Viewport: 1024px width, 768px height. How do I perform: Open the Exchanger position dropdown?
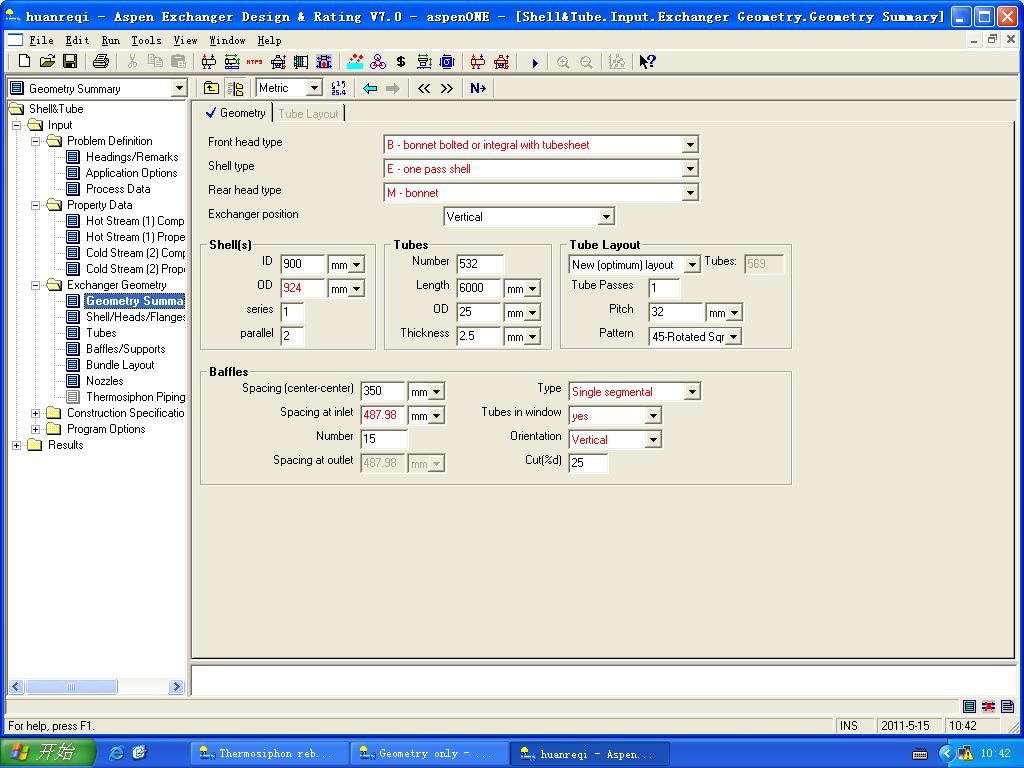point(605,217)
